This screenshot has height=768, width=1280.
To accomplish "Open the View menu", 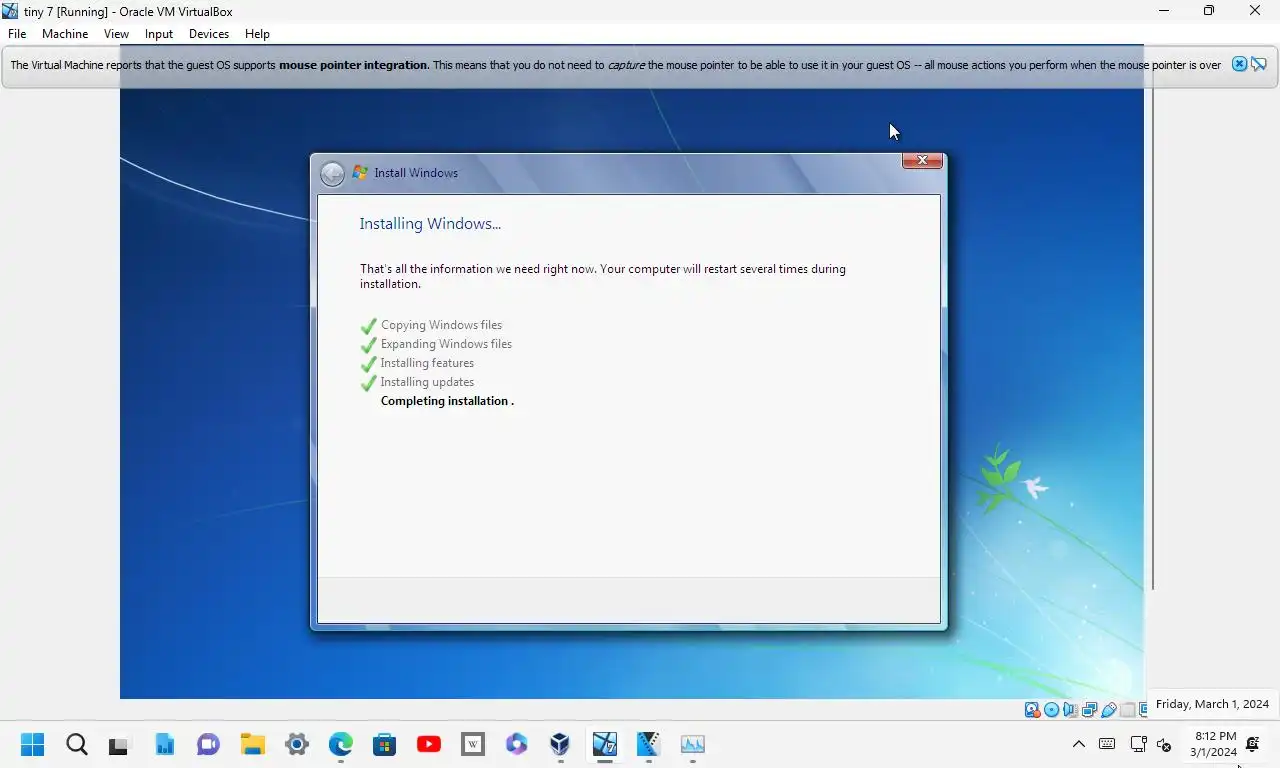I will tap(116, 34).
